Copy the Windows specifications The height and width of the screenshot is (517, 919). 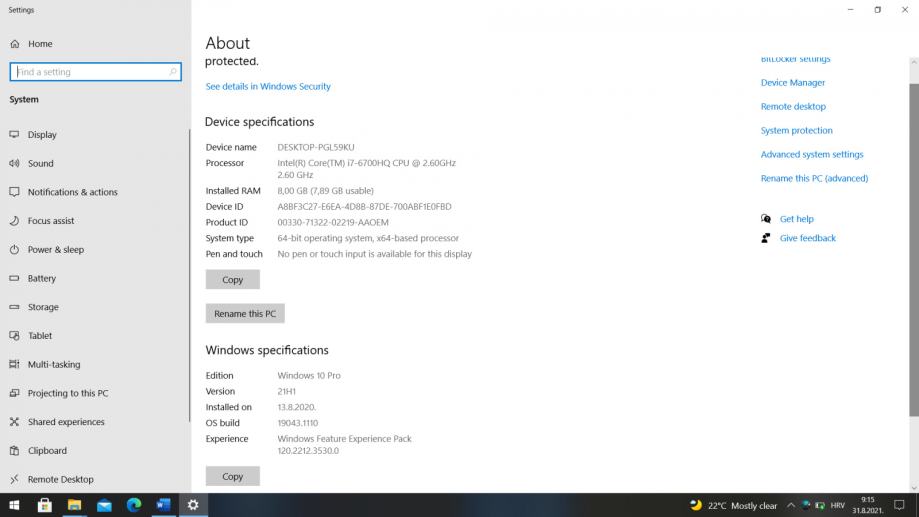point(233,477)
